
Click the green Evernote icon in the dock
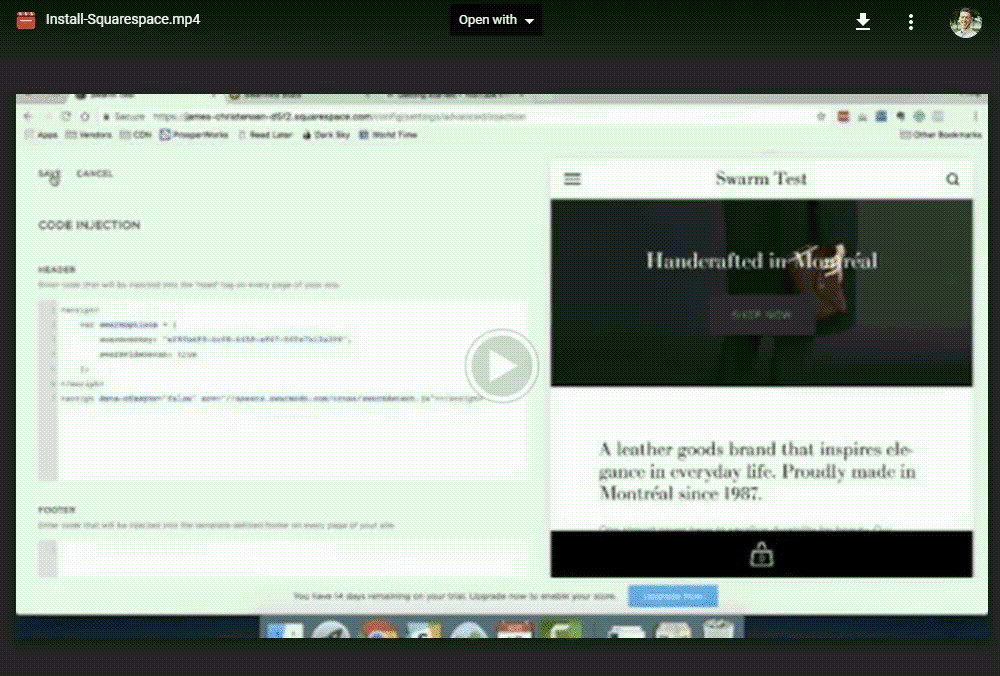click(560, 631)
